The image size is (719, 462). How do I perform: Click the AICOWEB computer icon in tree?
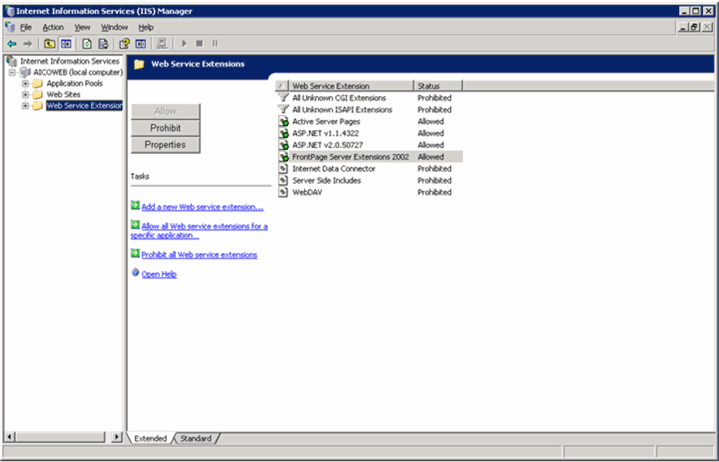pyautogui.click(x=25, y=72)
